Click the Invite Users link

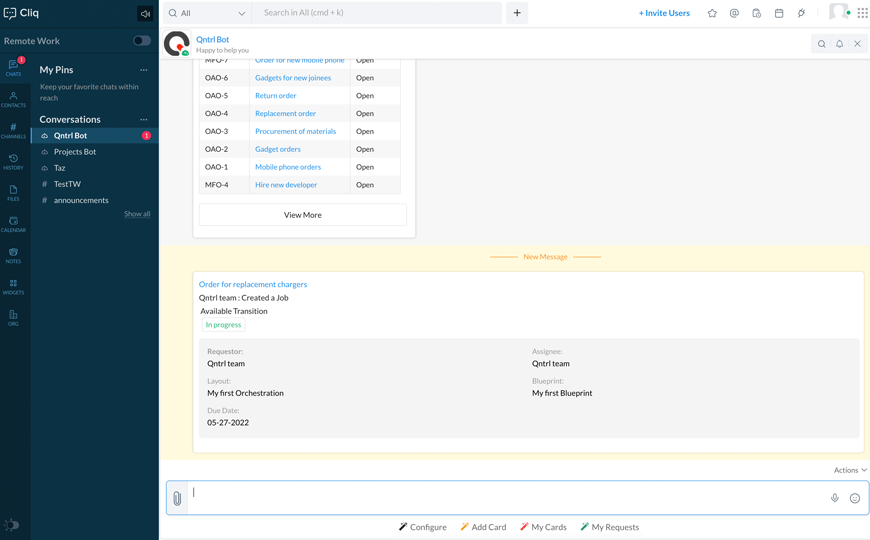pyautogui.click(x=664, y=13)
